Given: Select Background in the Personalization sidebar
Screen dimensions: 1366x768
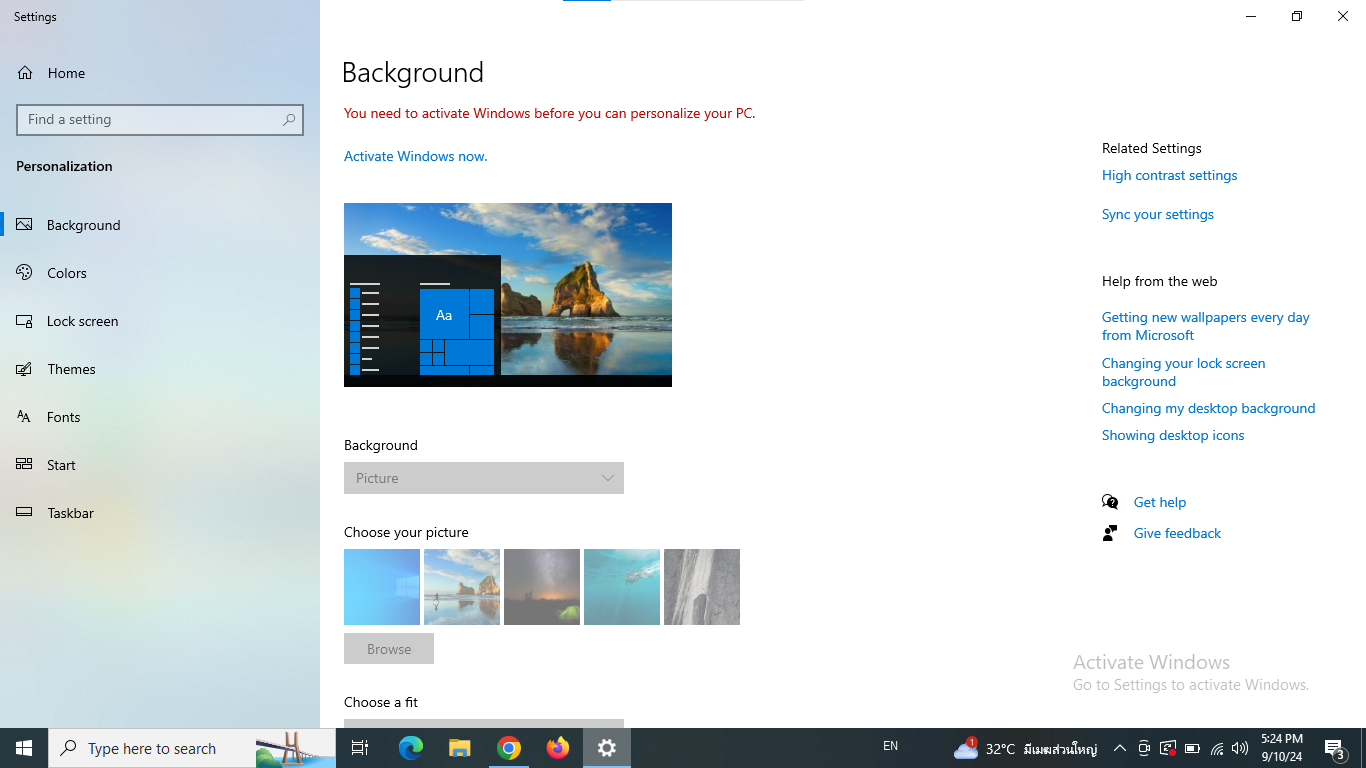Looking at the screenshot, I should [x=160, y=225].
